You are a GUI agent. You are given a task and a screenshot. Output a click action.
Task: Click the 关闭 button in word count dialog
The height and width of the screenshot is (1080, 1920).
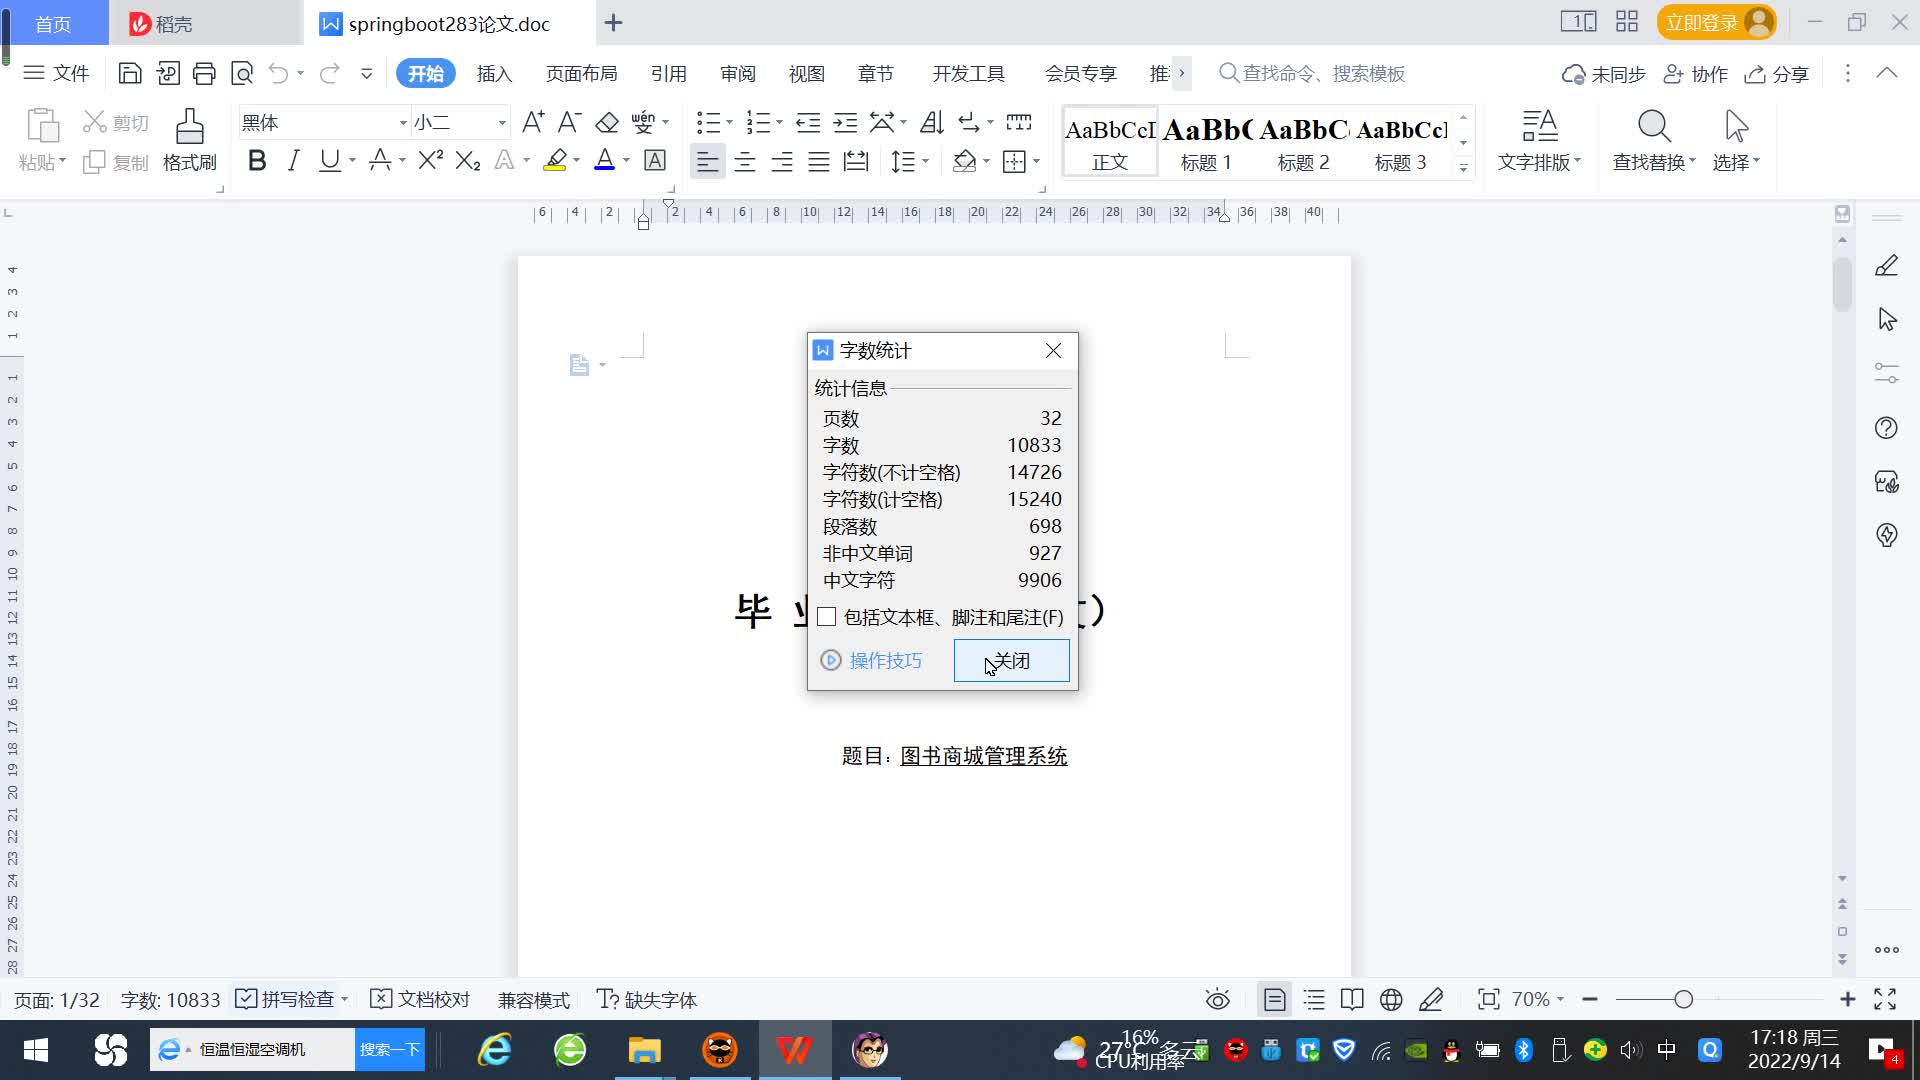(1011, 661)
